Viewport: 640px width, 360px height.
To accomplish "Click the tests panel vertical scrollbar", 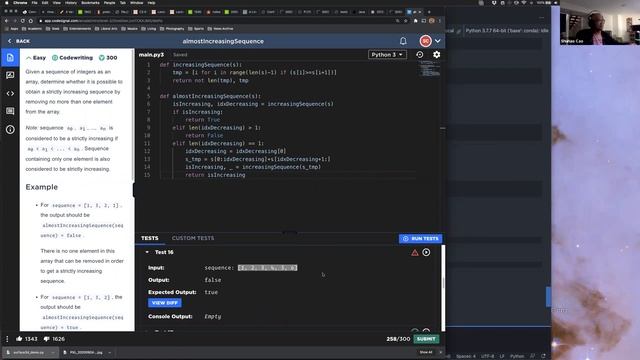I will click(443, 282).
